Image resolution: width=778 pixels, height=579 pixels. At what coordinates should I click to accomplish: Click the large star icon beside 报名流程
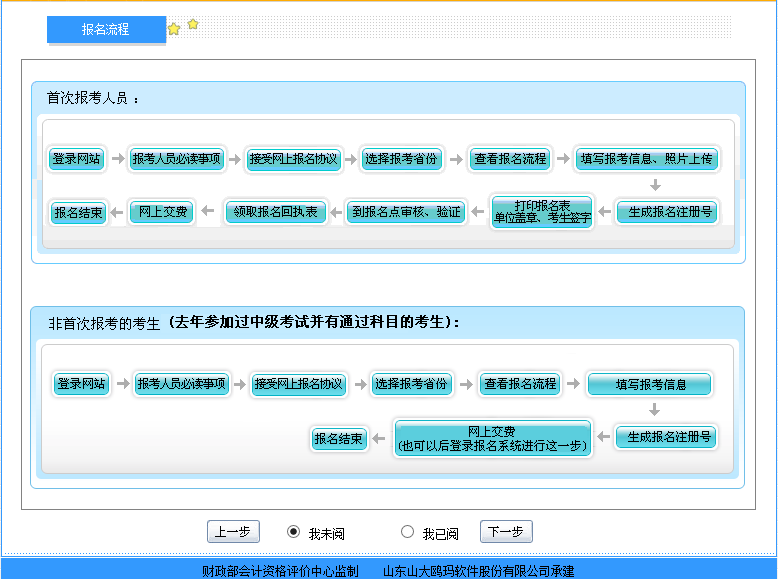pyautogui.click(x=174, y=30)
